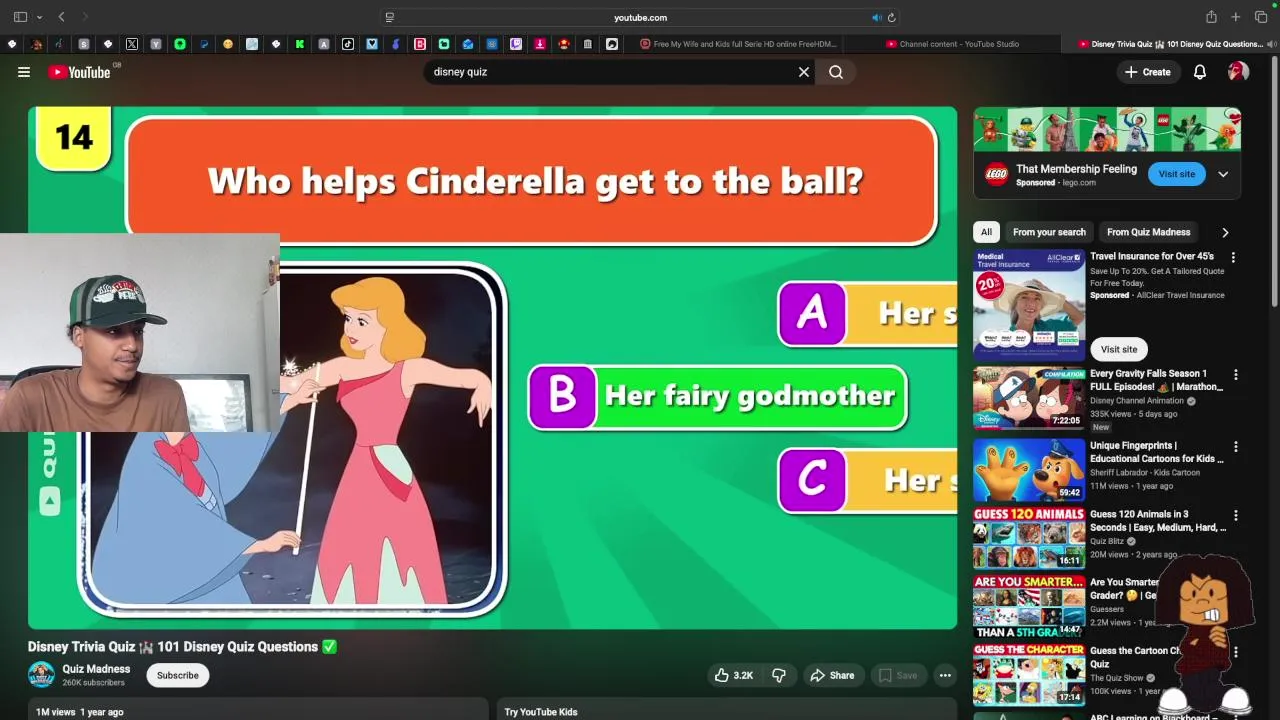Open Safari sidebar dropdown arrow
The image size is (1280, 720).
pos(39,17)
